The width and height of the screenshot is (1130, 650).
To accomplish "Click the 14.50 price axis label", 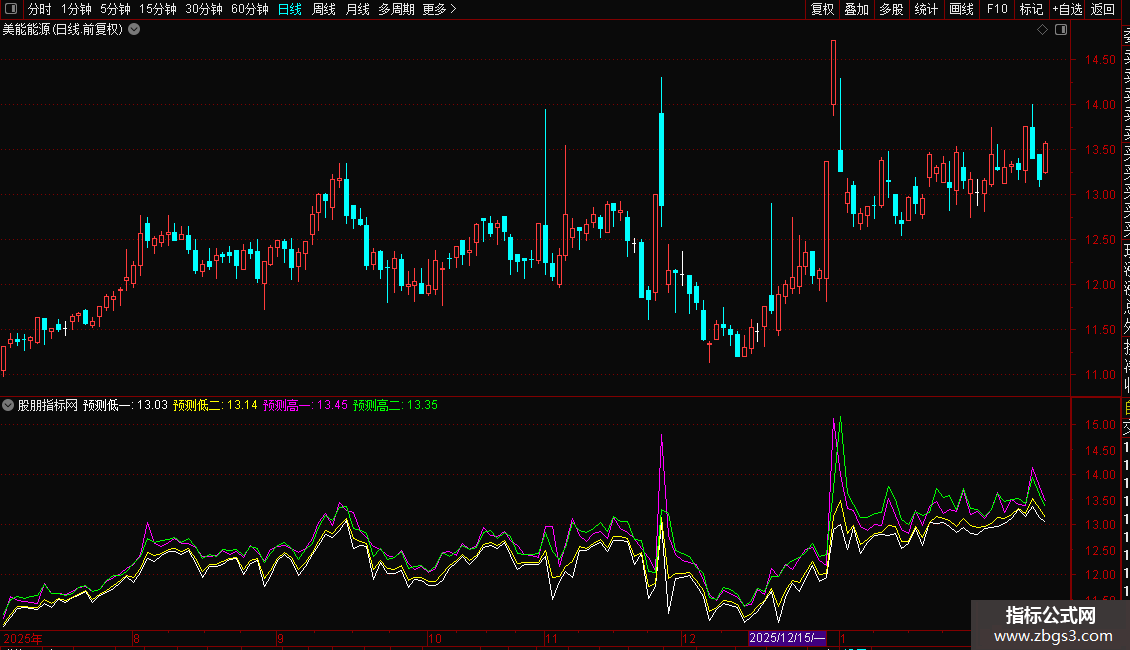I will click(1100, 60).
